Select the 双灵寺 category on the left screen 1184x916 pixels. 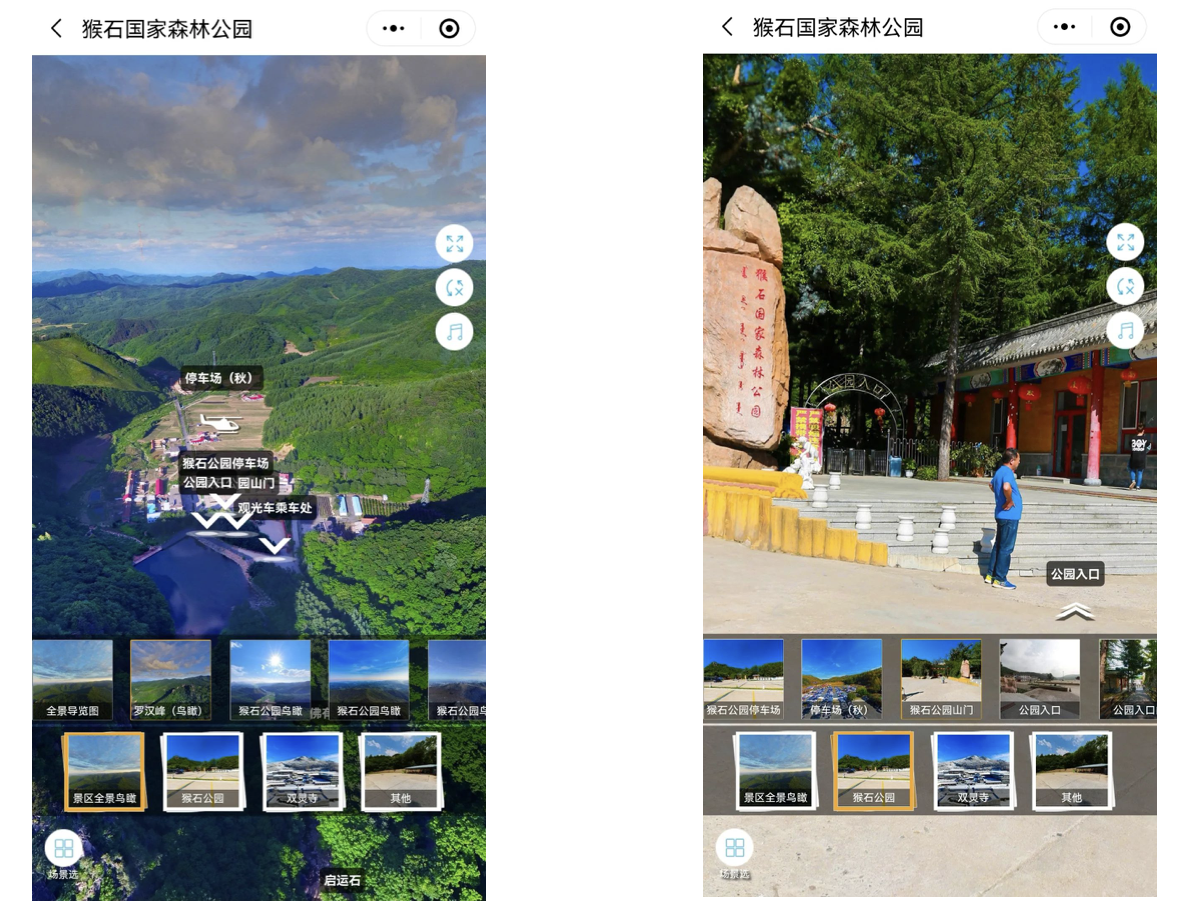pos(301,772)
